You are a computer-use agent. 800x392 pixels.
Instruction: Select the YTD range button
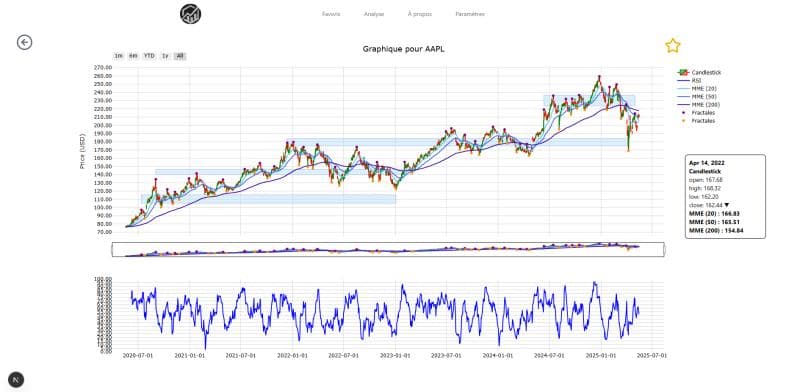pyautogui.click(x=149, y=56)
